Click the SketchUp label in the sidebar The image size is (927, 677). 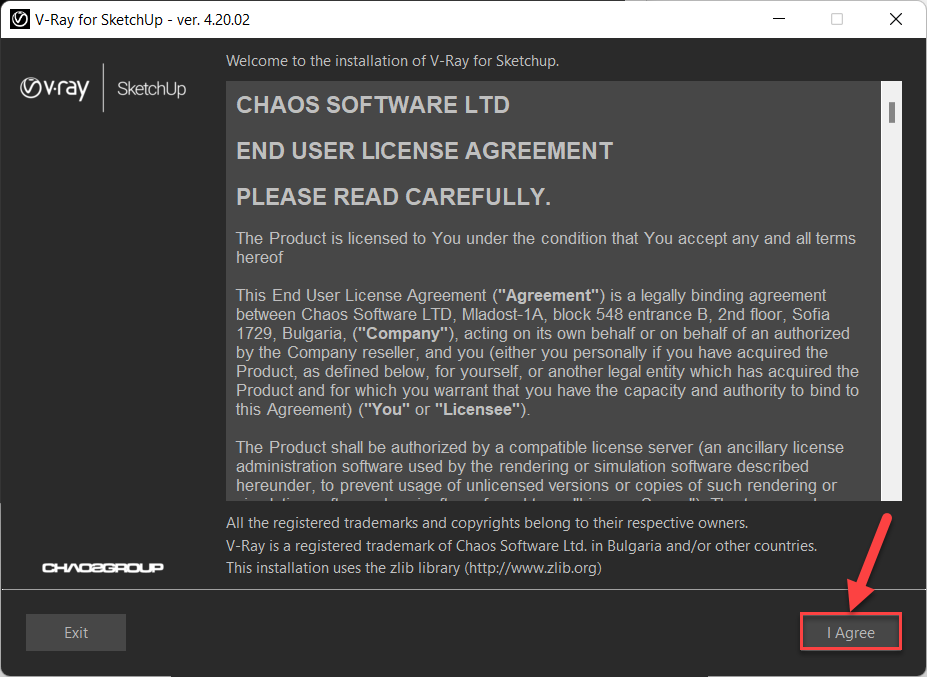coord(151,89)
